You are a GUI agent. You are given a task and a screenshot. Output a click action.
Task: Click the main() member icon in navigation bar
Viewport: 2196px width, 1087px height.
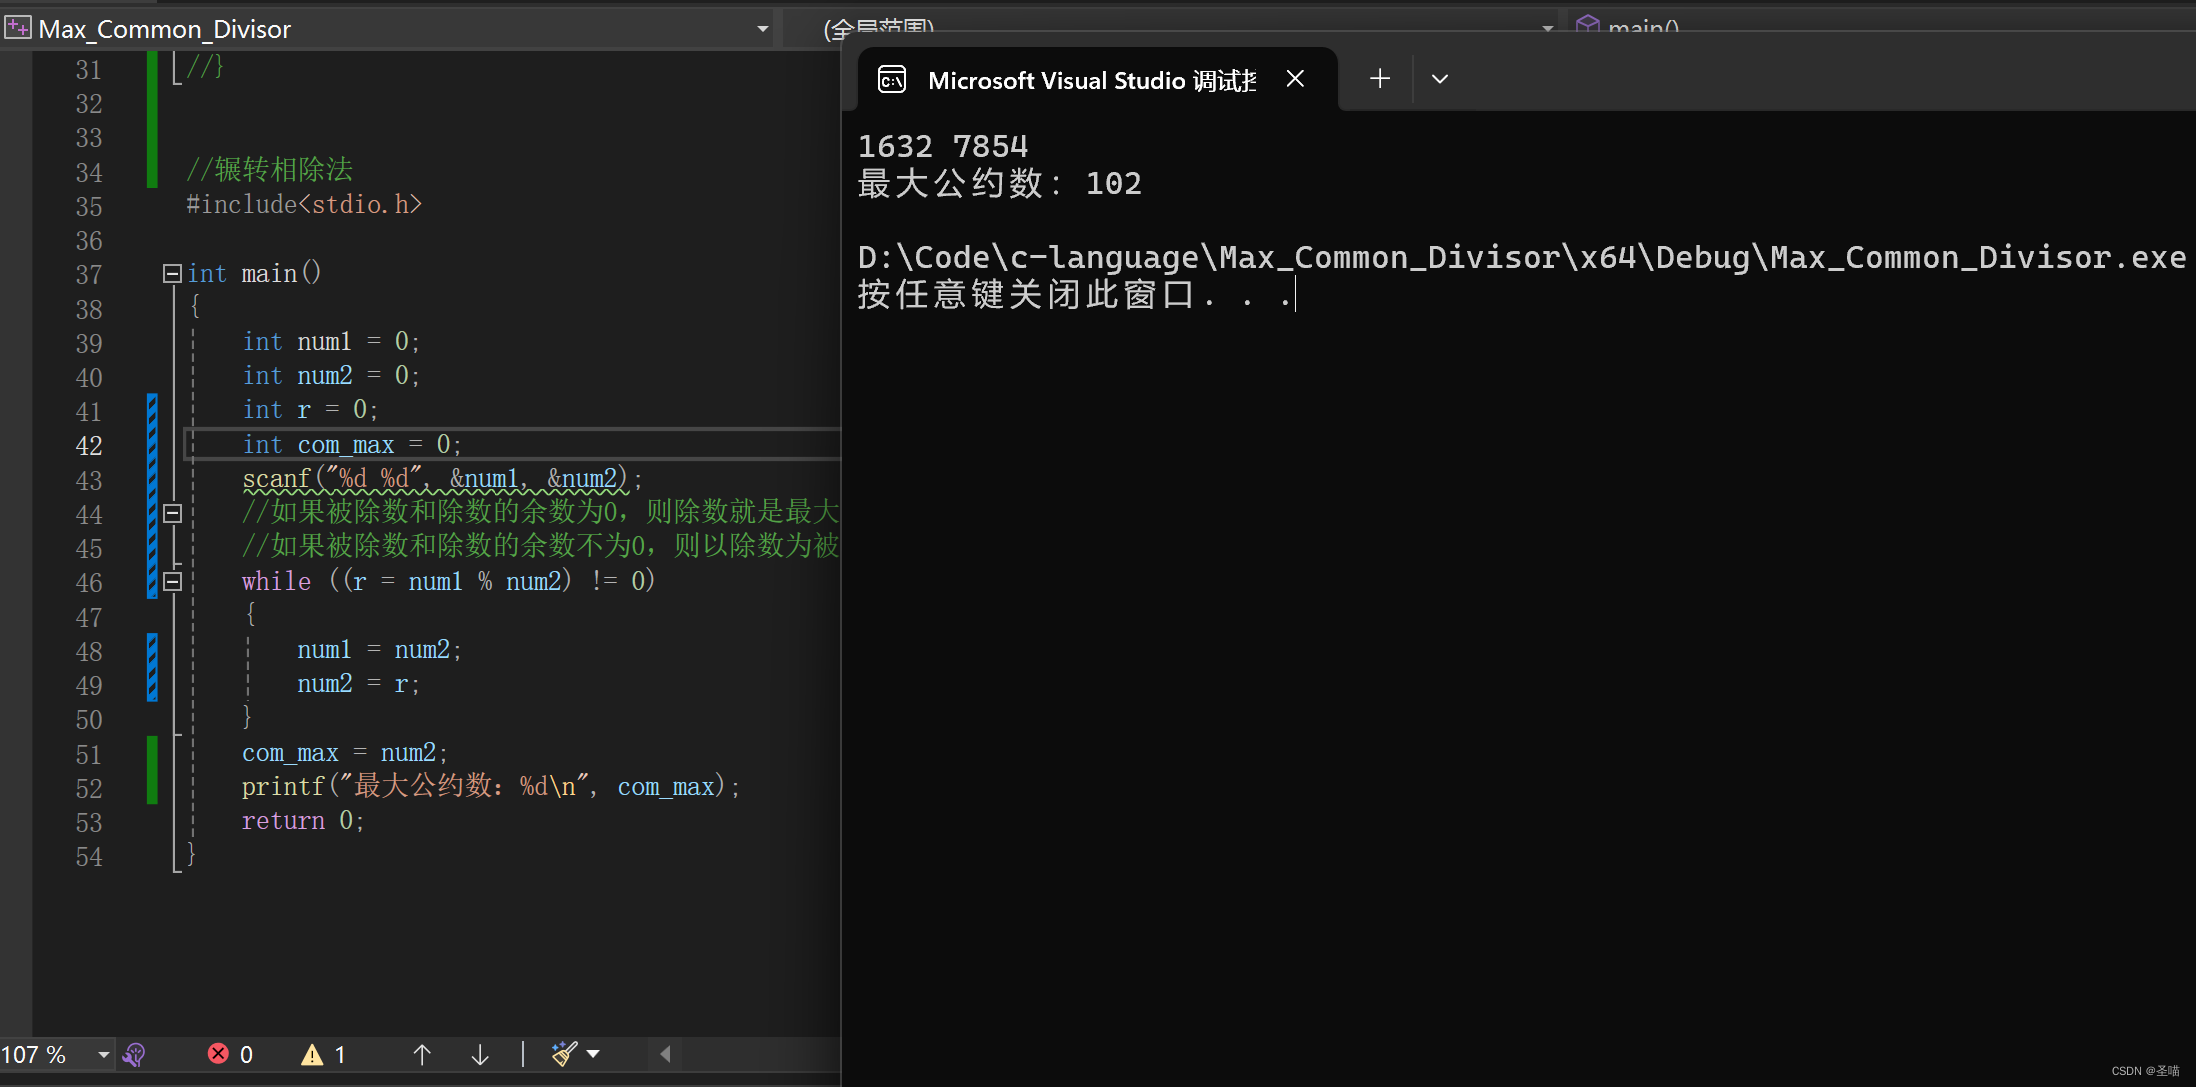tap(1587, 26)
